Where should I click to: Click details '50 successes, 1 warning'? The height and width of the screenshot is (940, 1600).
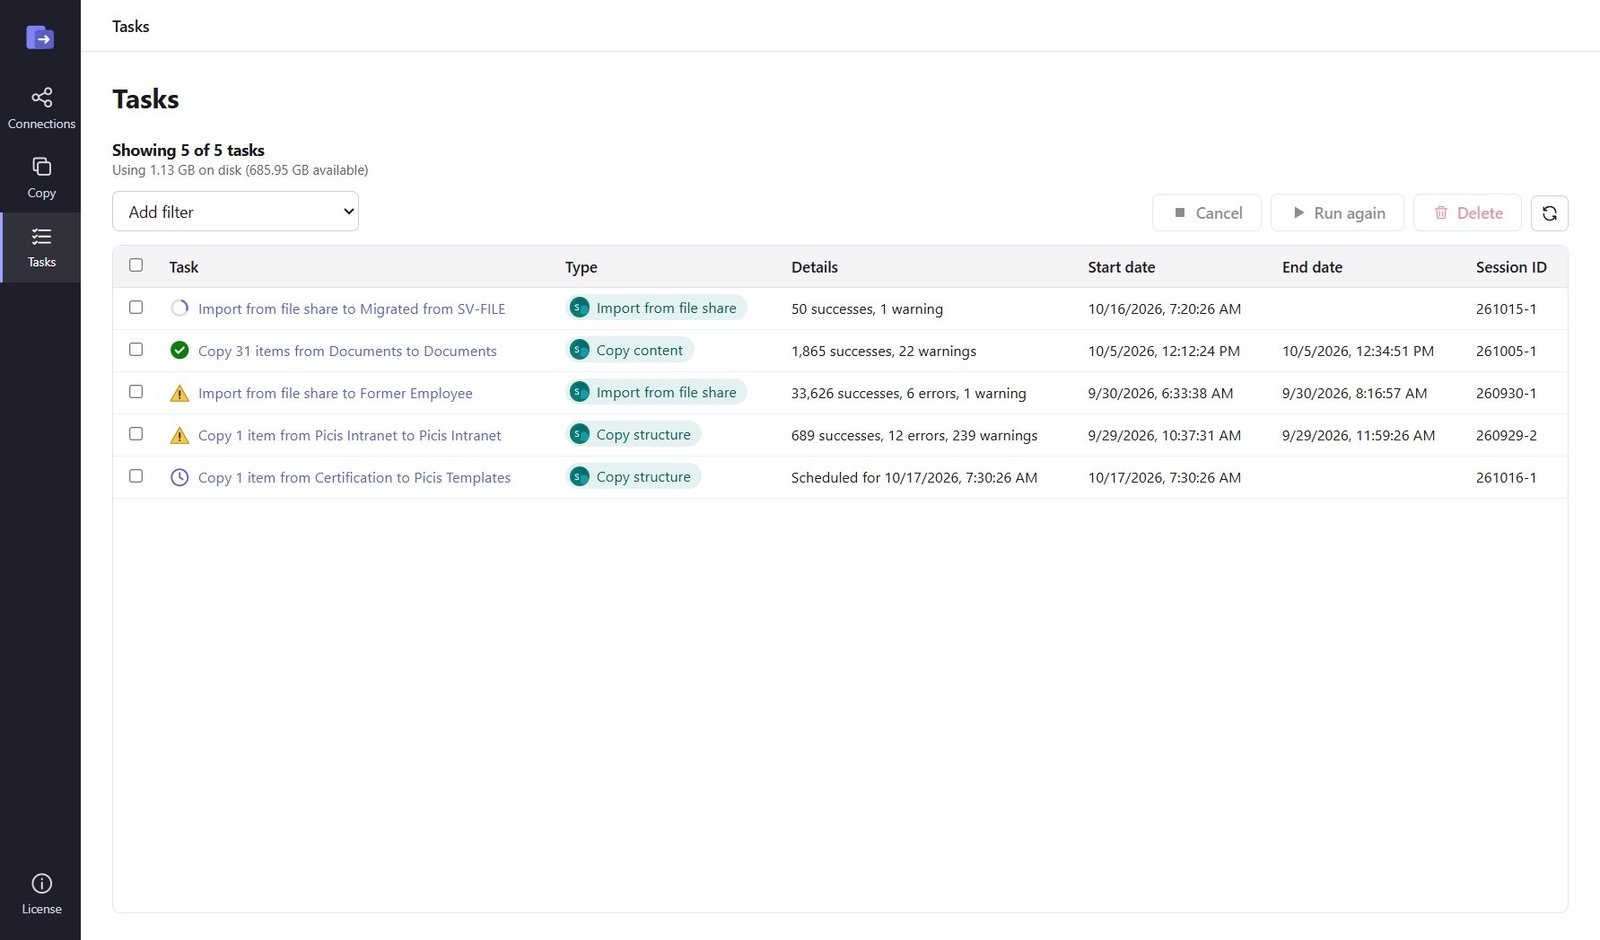[x=867, y=309]
